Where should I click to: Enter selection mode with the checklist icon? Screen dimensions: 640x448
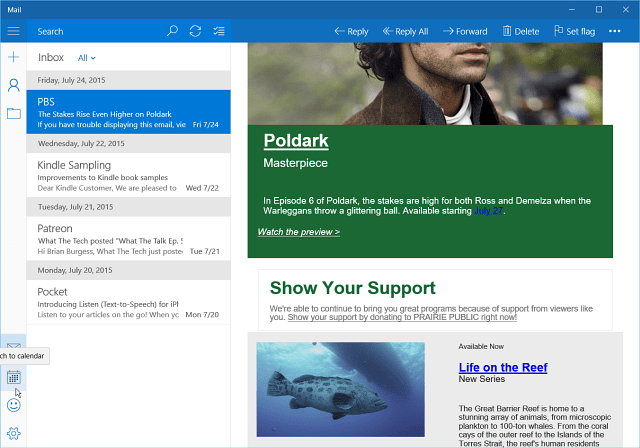219,31
